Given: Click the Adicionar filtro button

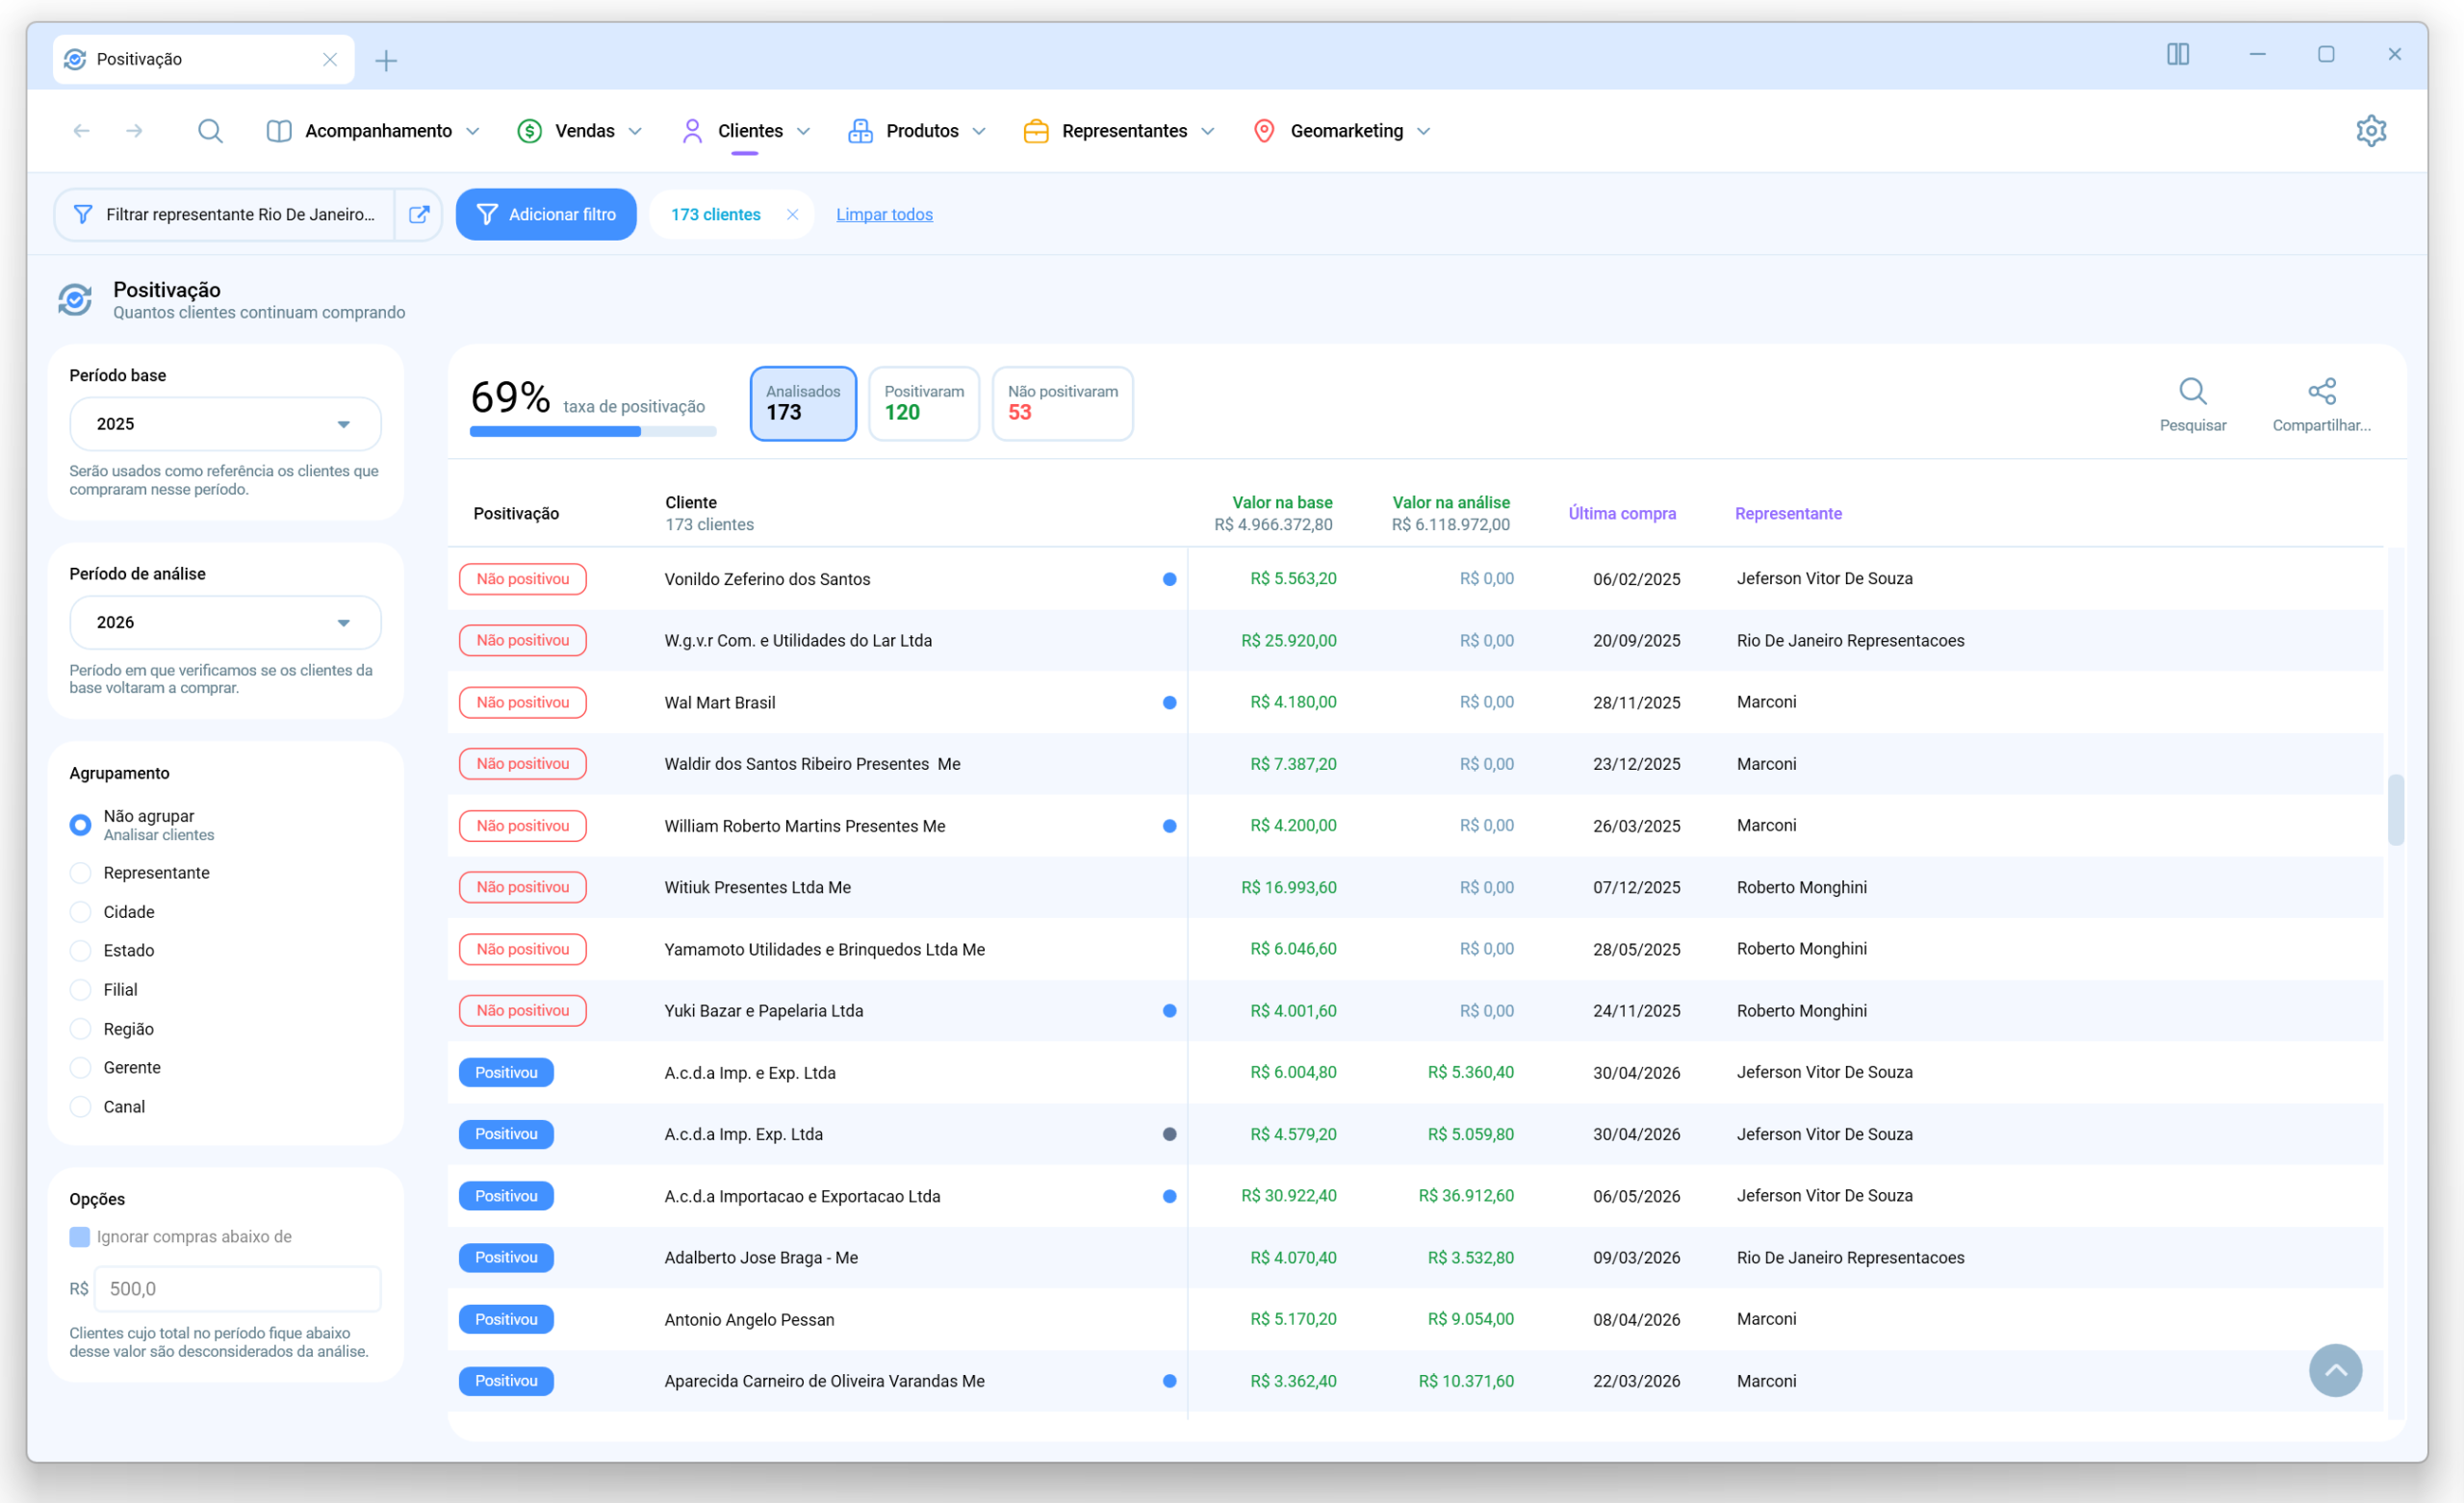Looking at the screenshot, I should click(x=546, y=214).
